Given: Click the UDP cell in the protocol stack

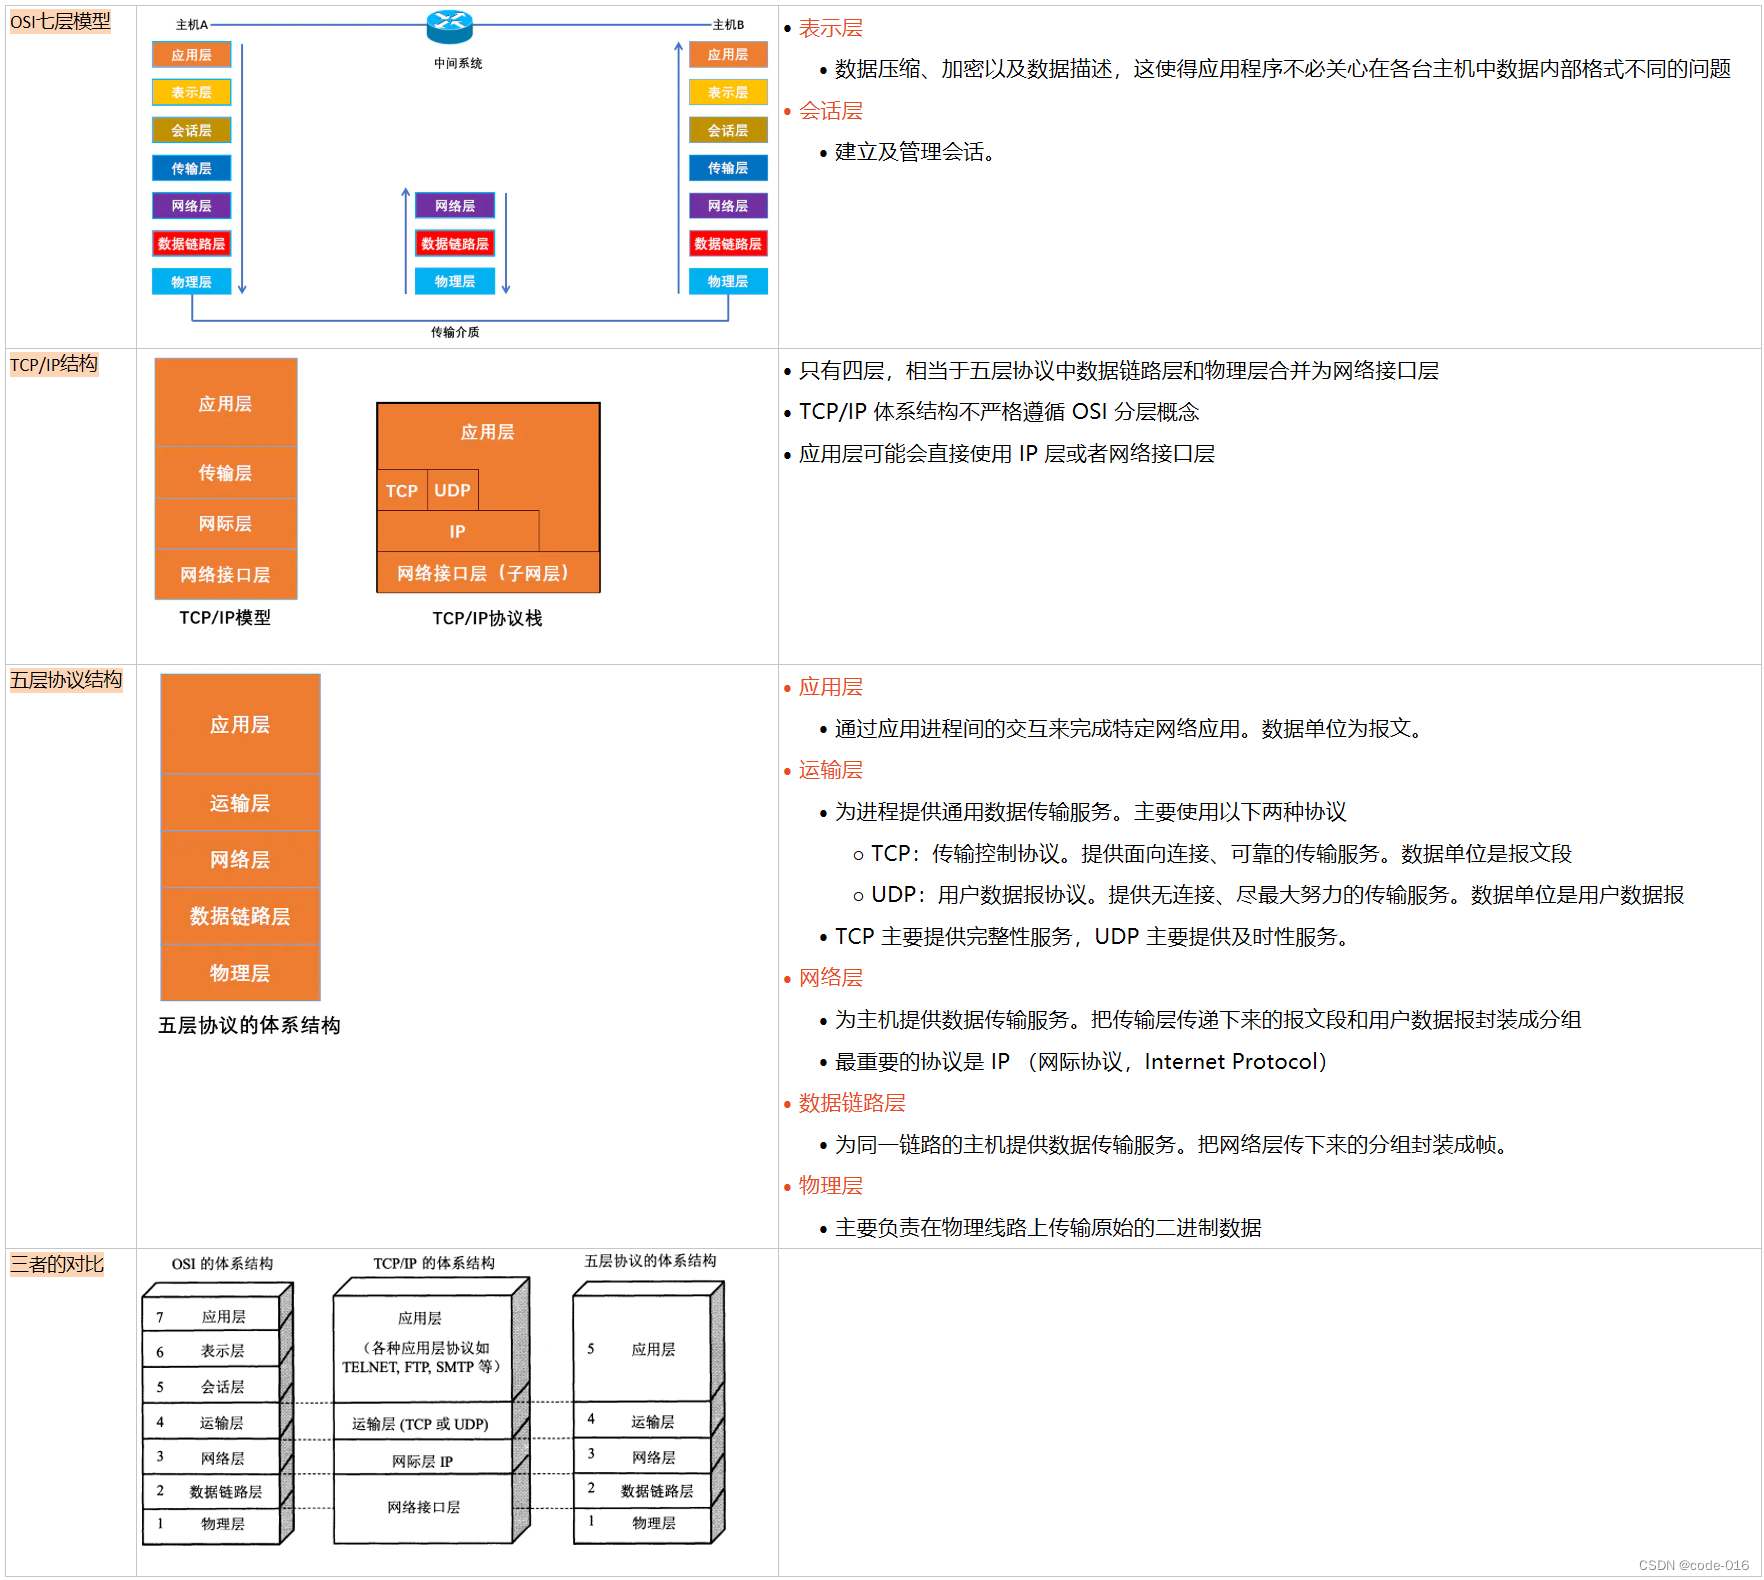Looking at the screenshot, I should click(x=452, y=491).
